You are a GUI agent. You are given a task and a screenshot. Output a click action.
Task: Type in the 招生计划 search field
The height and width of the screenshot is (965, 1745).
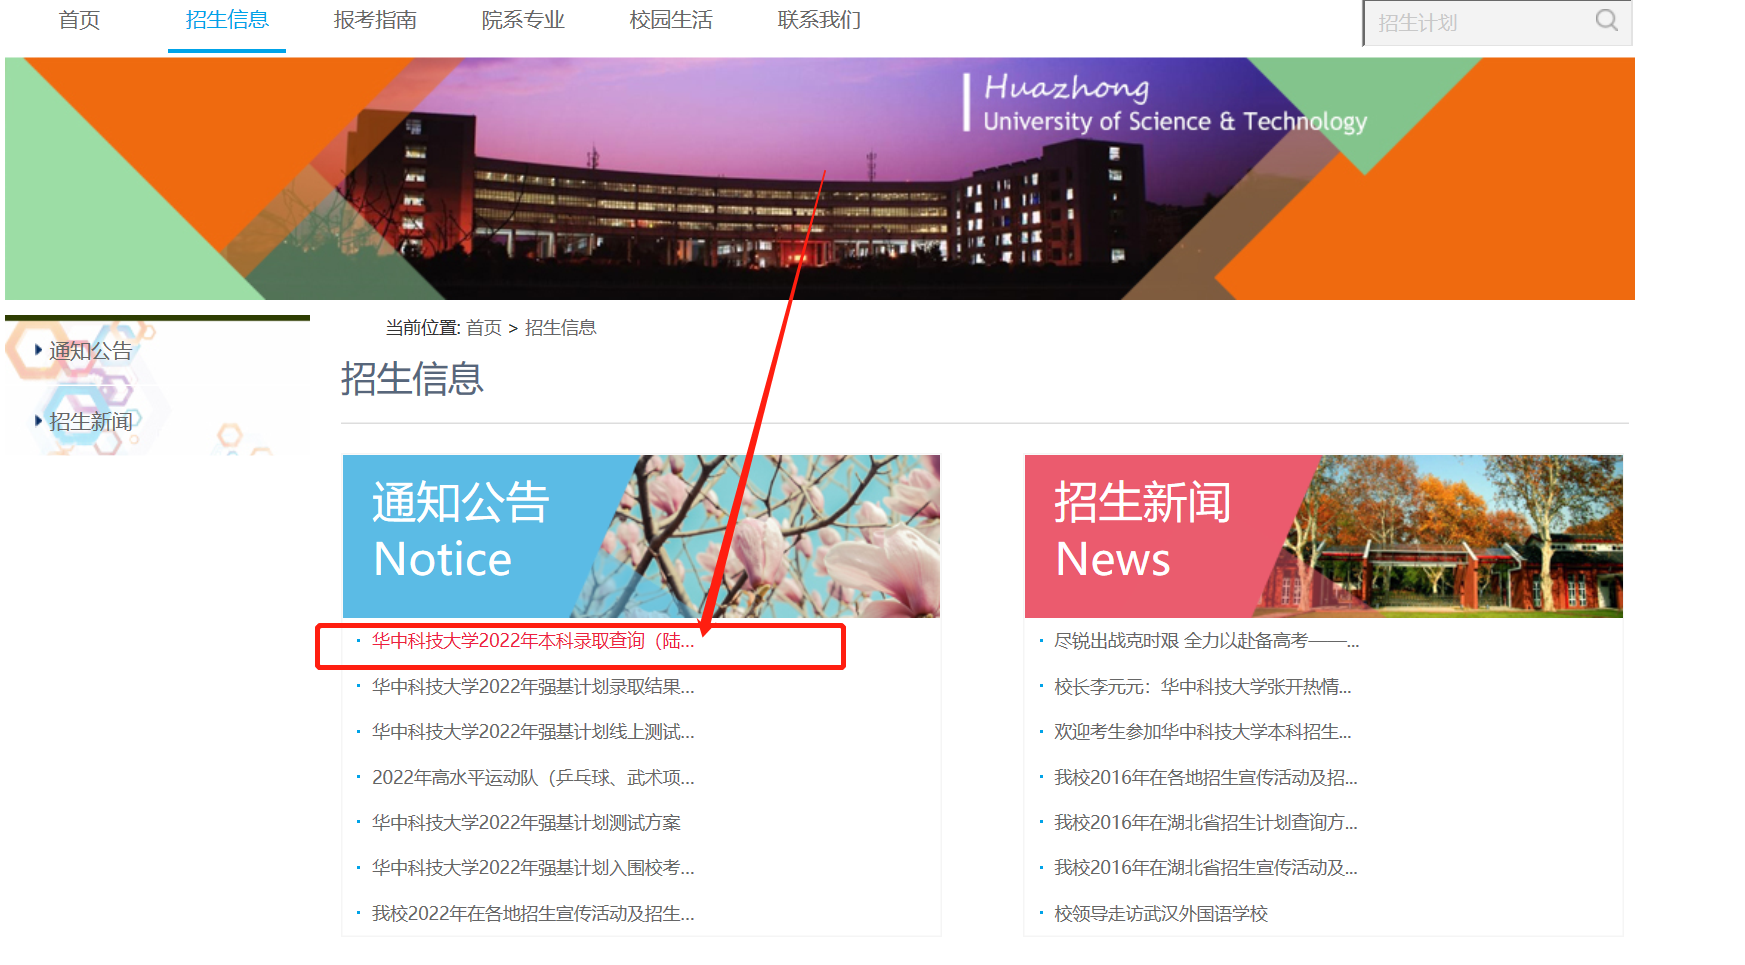tap(1478, 23)
